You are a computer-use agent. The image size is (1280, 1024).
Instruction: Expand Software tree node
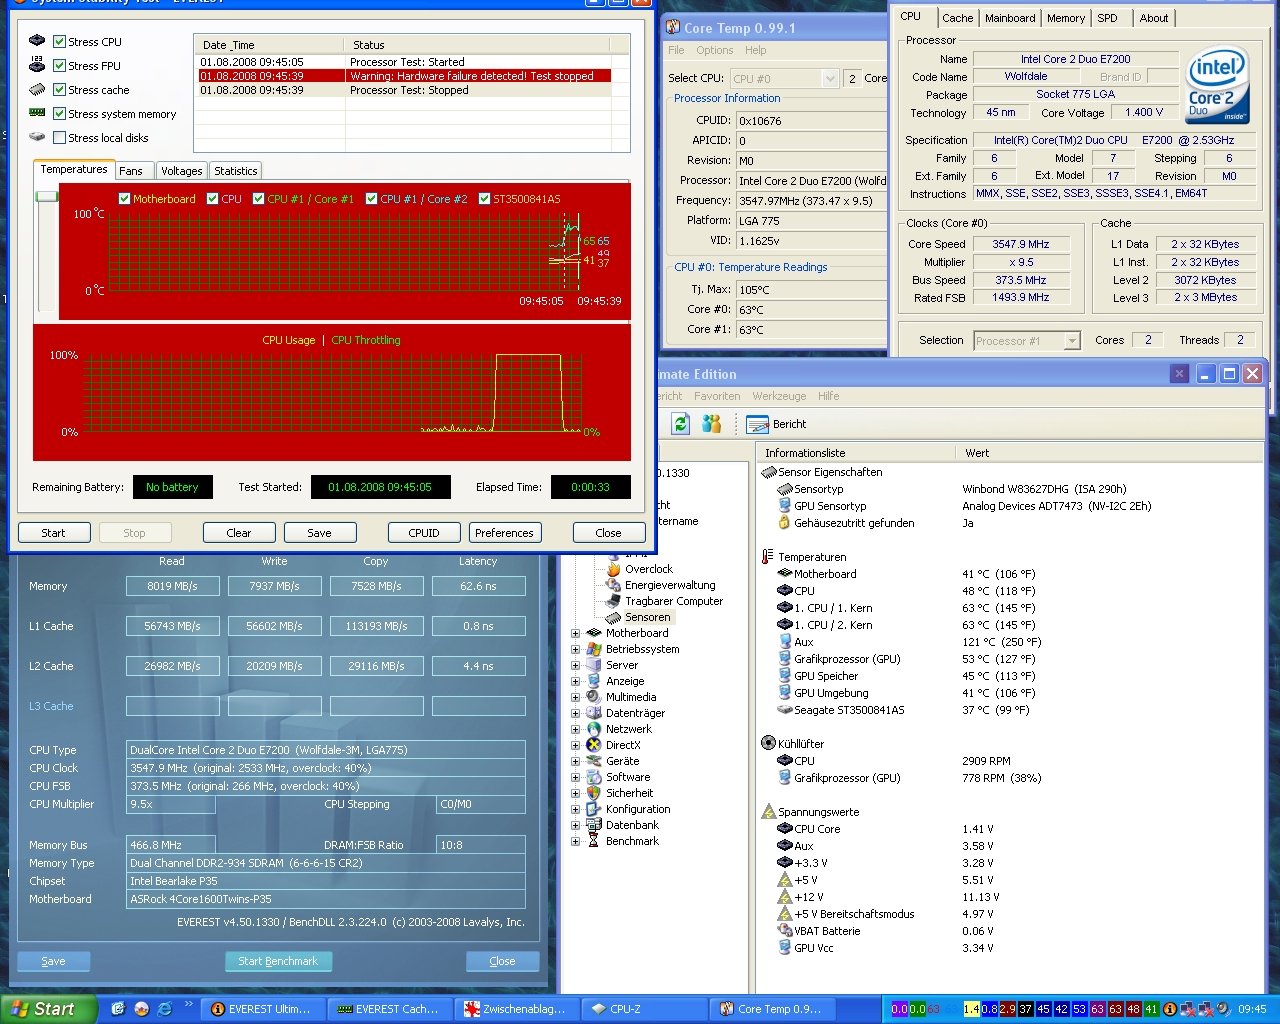575,777
